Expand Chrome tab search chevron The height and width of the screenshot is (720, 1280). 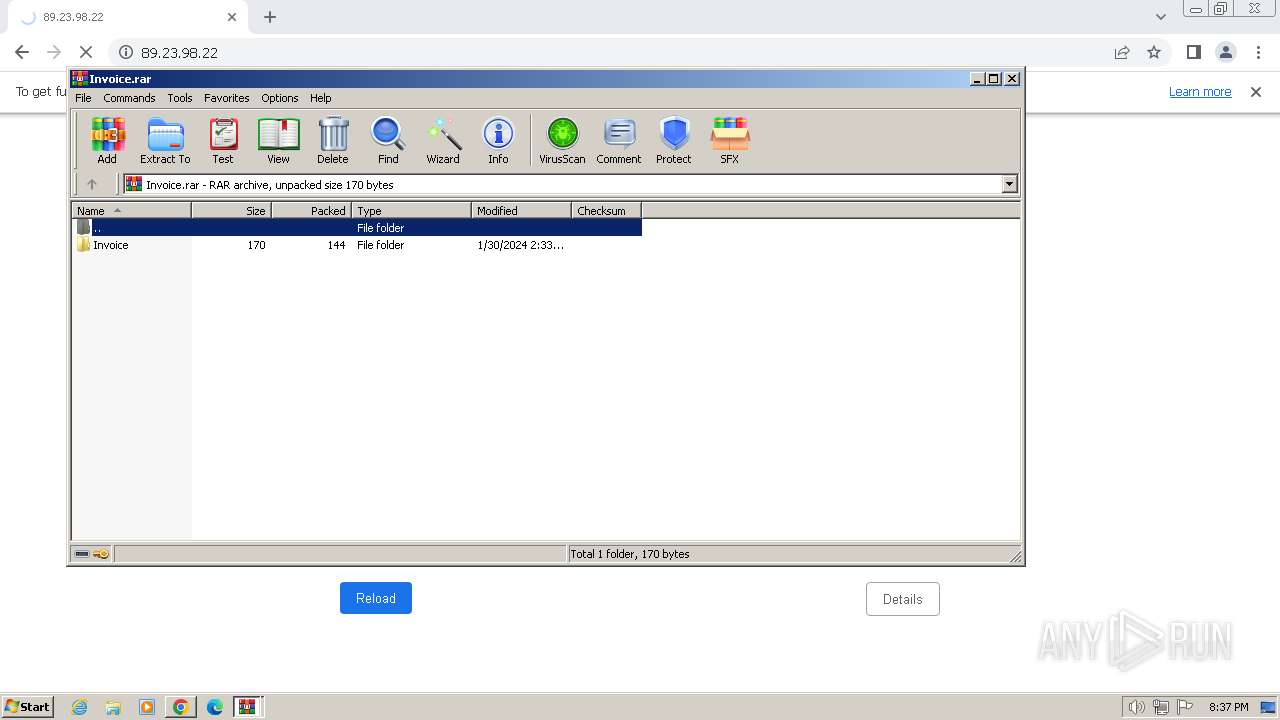1160,16
